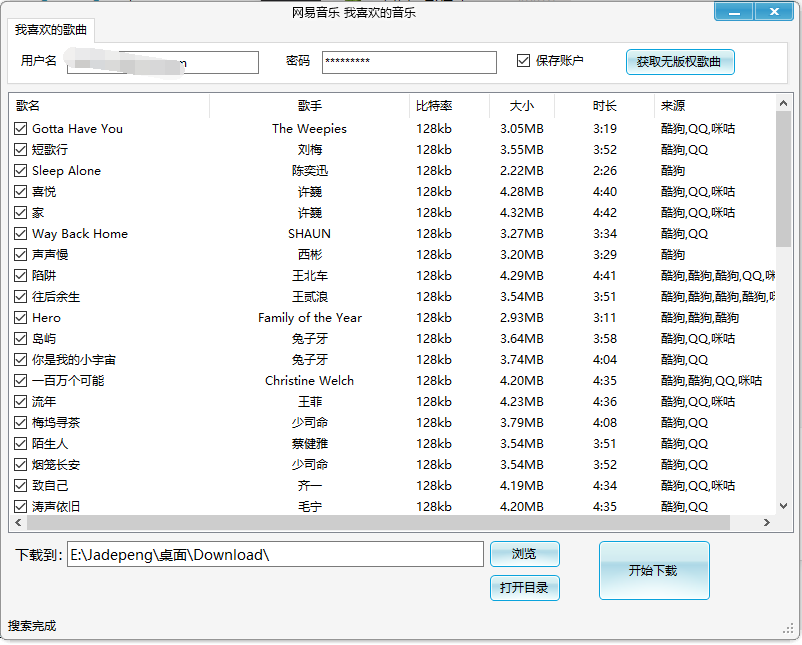
Task: Click the 4:08 duration cell
Action: click(x=605, y=422)
